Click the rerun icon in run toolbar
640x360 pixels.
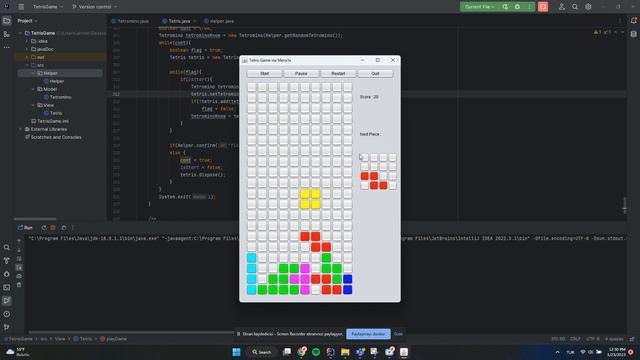tap(506, 7)
